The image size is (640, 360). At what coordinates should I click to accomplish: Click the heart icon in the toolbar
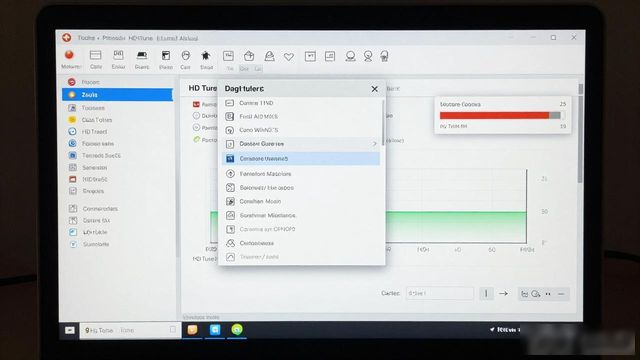[x=289, y=57]
